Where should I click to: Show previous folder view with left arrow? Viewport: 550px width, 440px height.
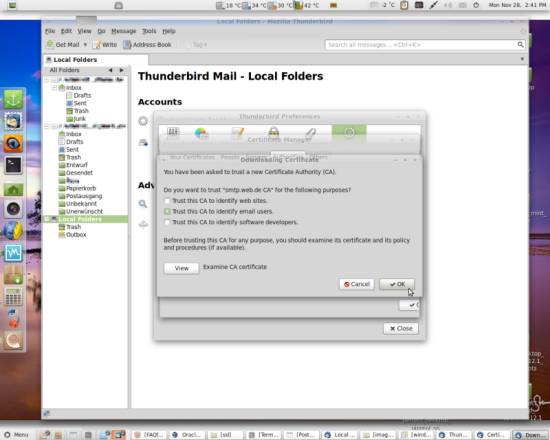coord(110,70)
